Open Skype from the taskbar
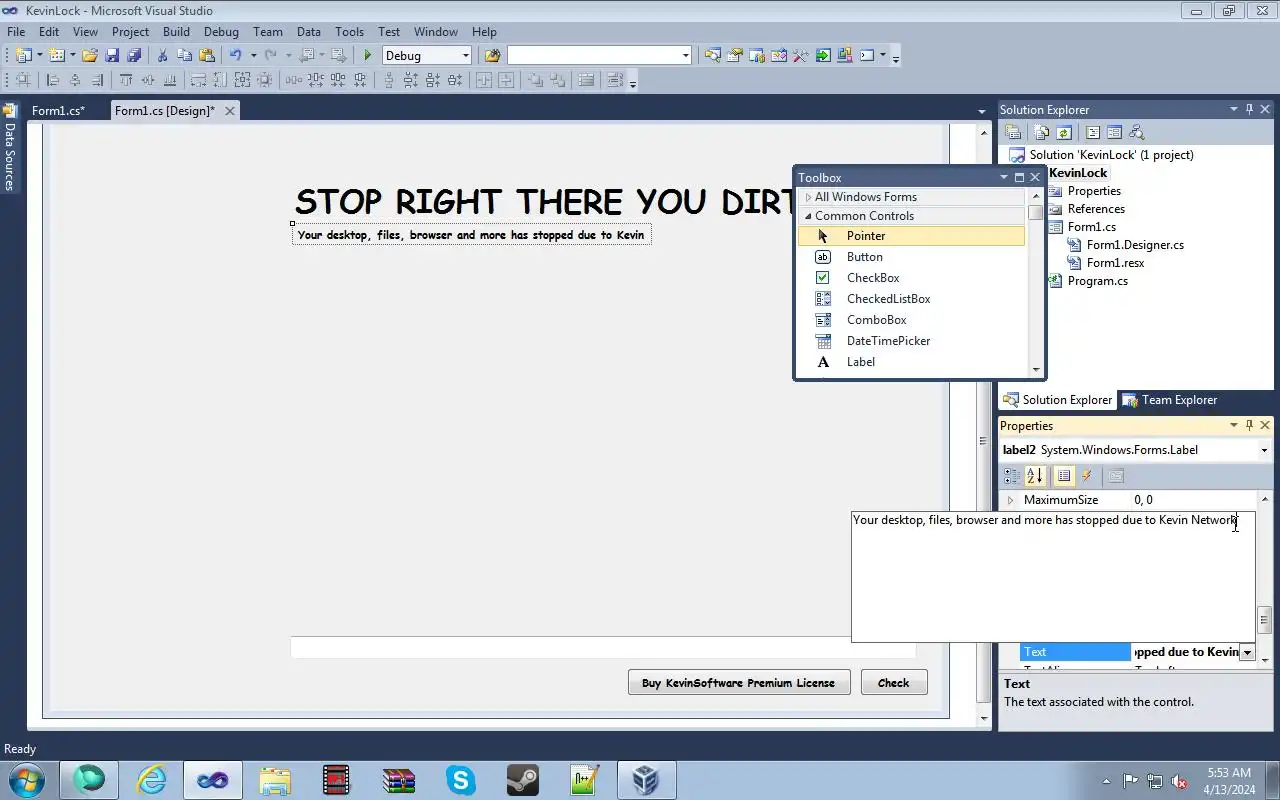Image resolution: width=1280 pixels, height=800 pixels. tap(461, 780)
